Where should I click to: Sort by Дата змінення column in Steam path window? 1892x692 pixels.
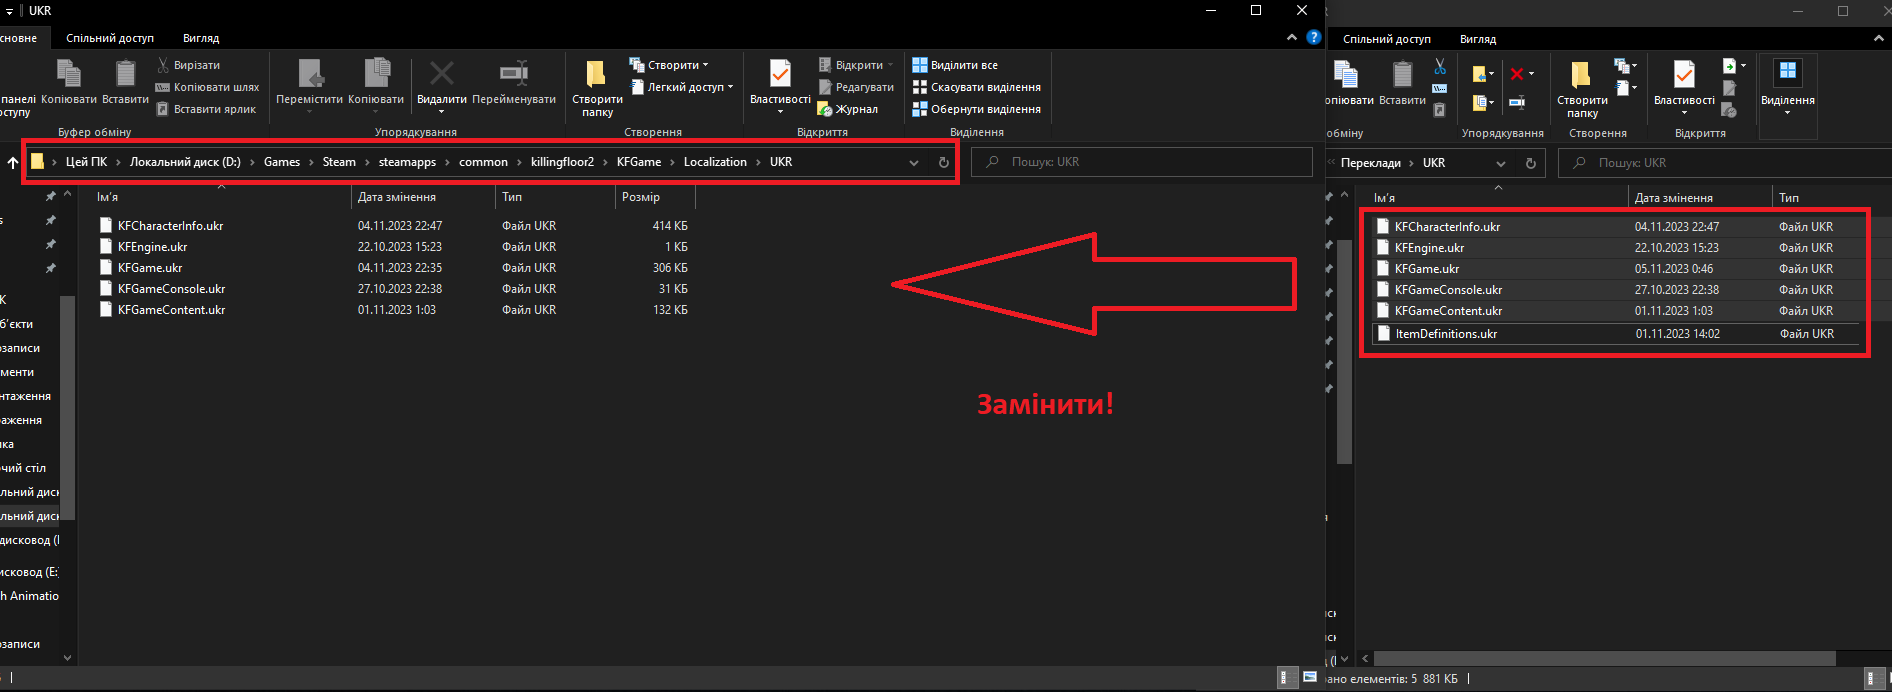click(x=423, y=197)
